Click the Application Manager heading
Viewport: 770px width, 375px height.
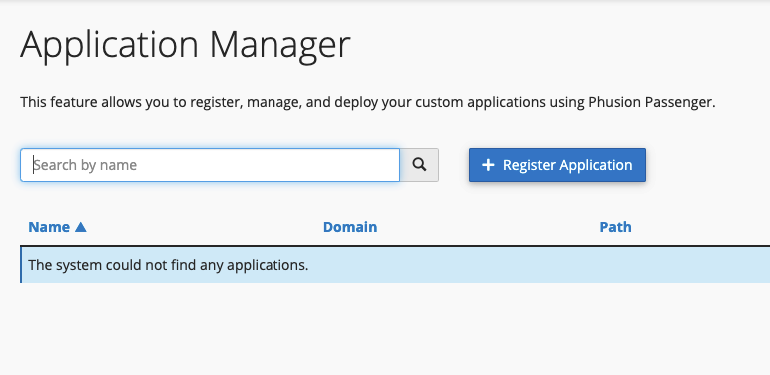[185, 46]
